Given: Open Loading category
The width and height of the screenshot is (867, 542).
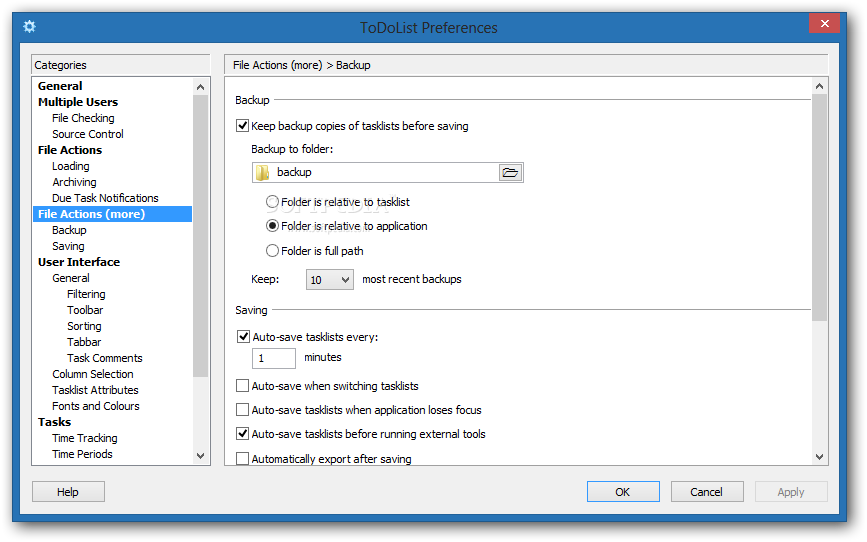Looking at the screenshot, I should point(70,166).
